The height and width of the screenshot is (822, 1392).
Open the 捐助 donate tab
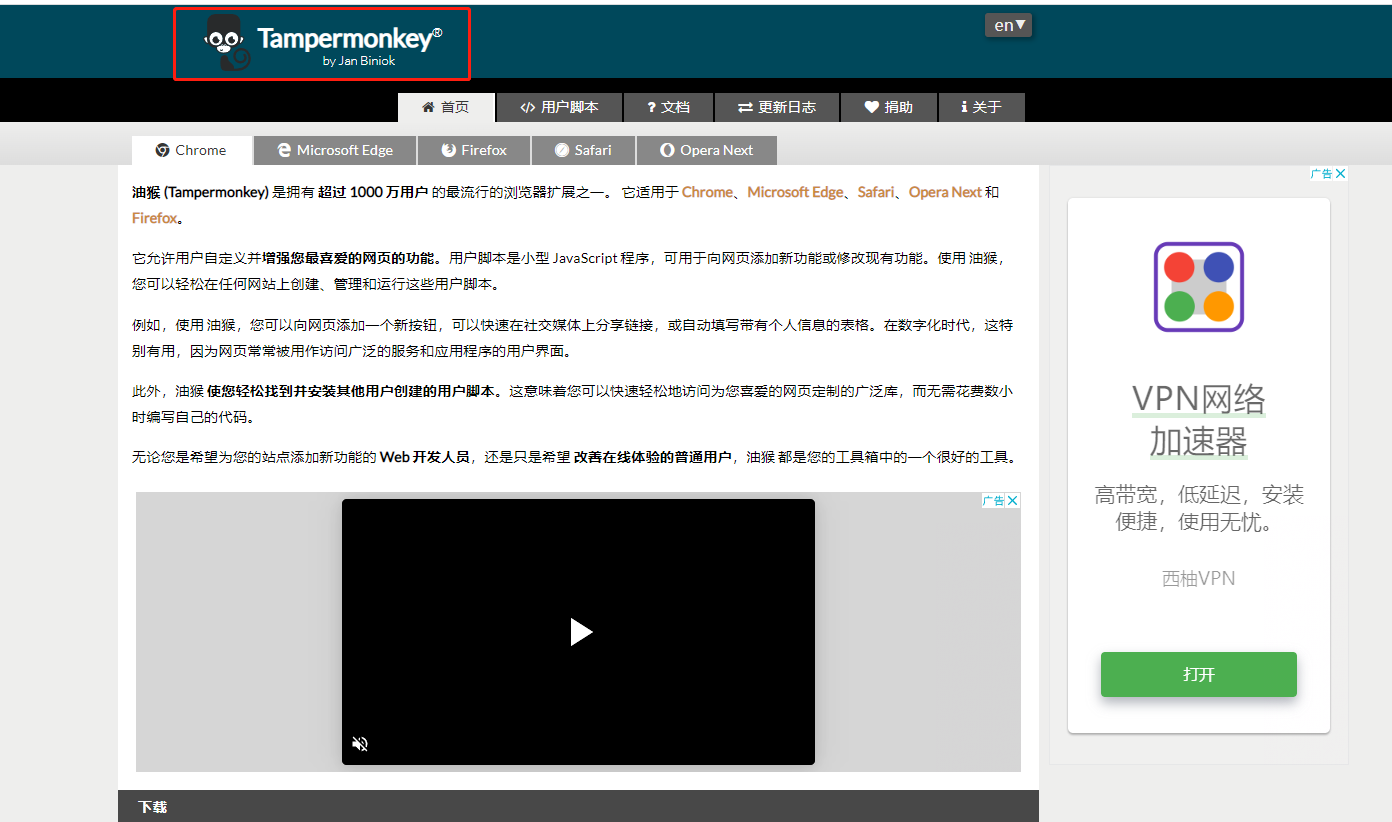coord(889,107)
